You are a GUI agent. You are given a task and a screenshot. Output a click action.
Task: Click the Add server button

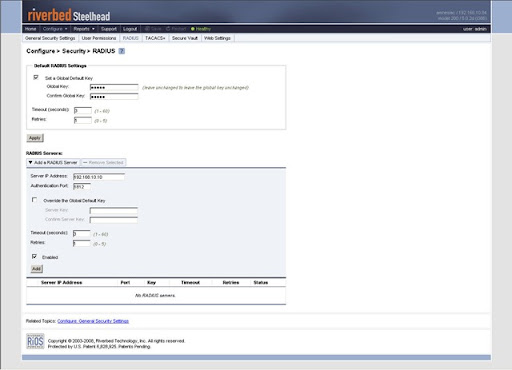pyautogui.click(x=36, y=269)
